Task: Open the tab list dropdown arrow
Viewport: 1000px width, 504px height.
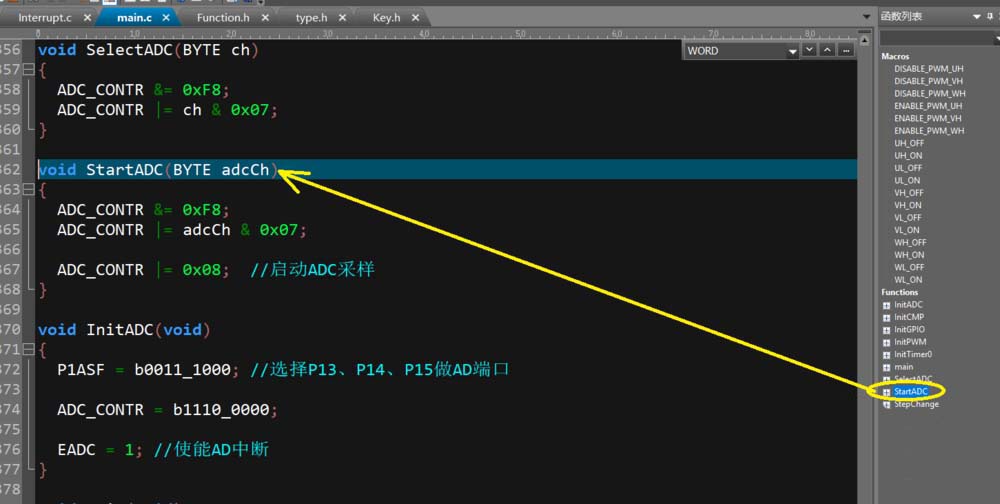Action: (866, 17)
